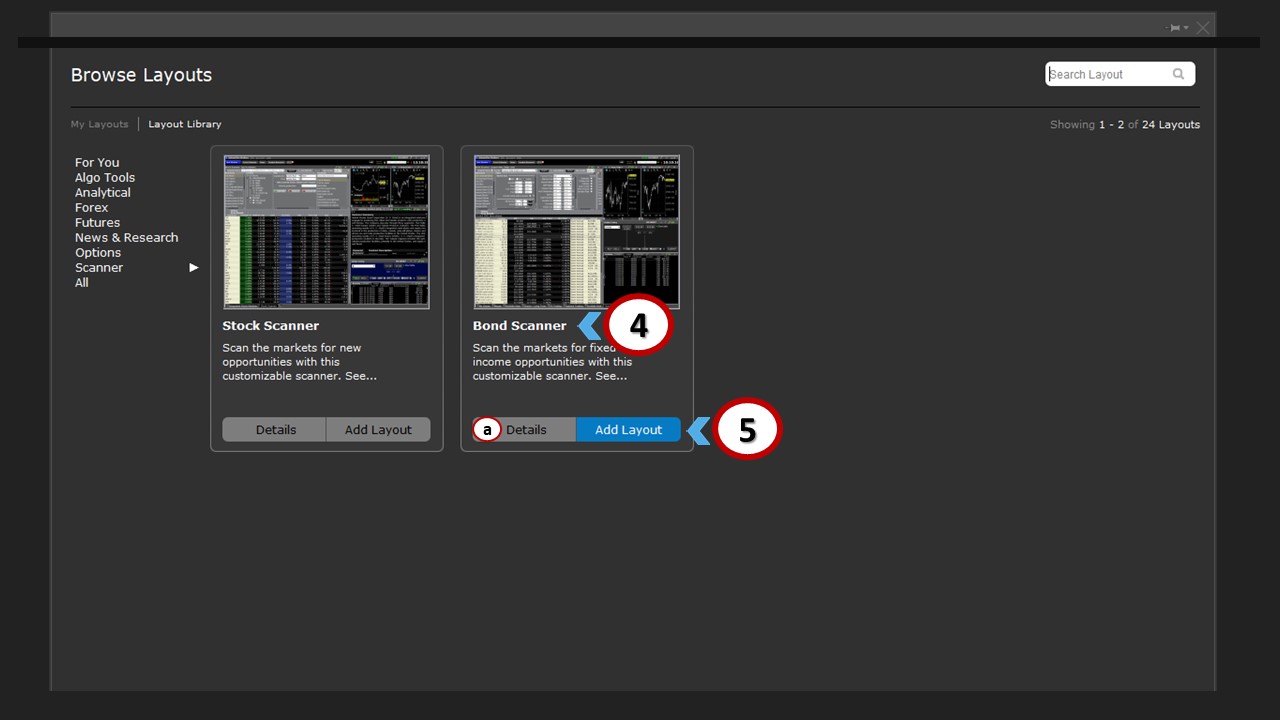Open the Analytical layouts category
The height and width of the screenshot is (720, 1280).
pos(103,192)
